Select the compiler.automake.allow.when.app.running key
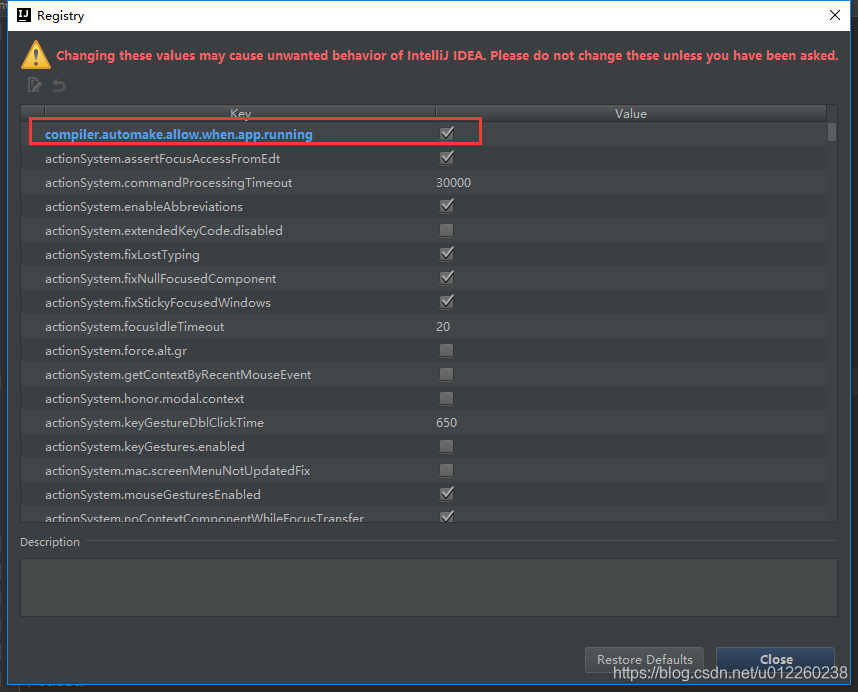The height and width of the screenshot is (692, 858). pos(178,135)
